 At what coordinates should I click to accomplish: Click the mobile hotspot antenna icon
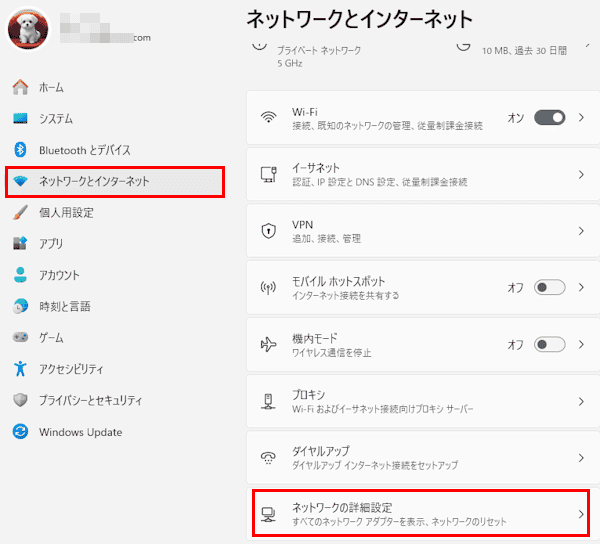pyautogui.click(x=268, y=287)
